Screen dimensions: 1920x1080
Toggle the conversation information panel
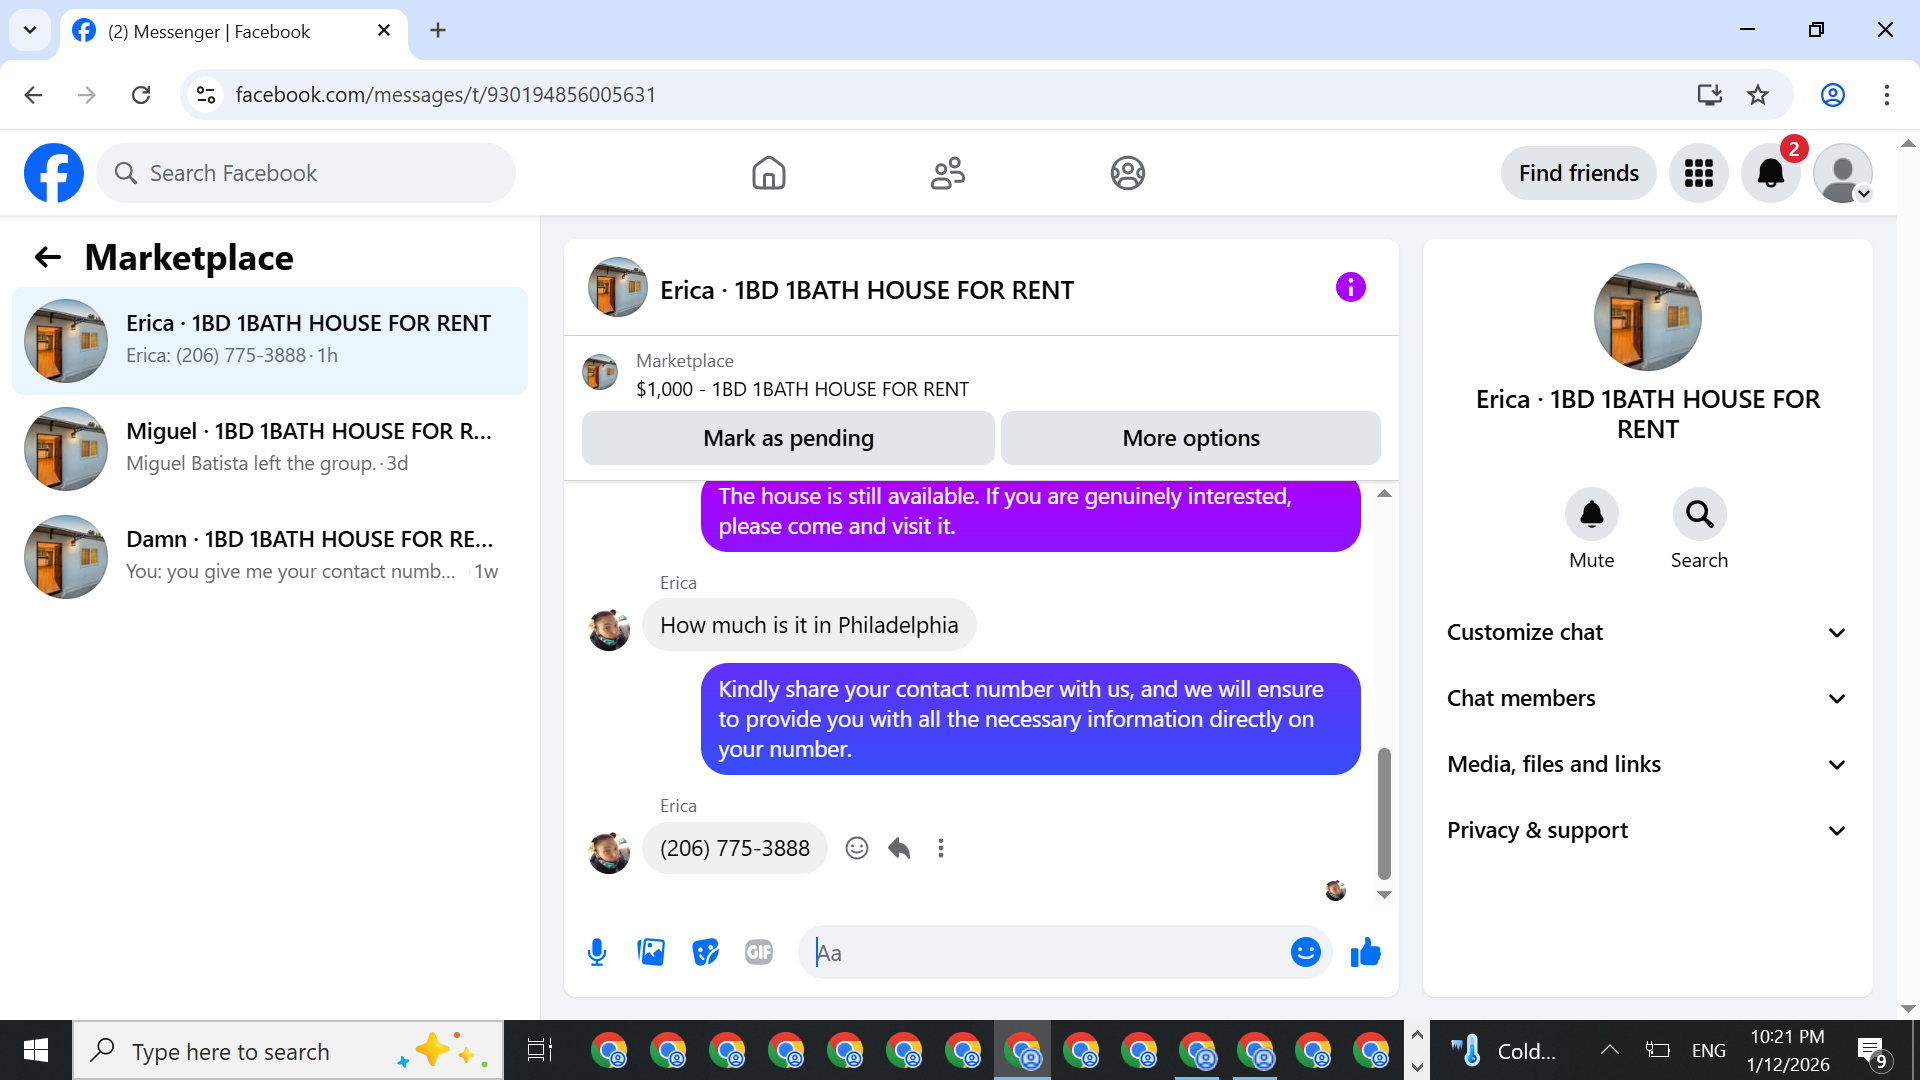point(1350,288)
